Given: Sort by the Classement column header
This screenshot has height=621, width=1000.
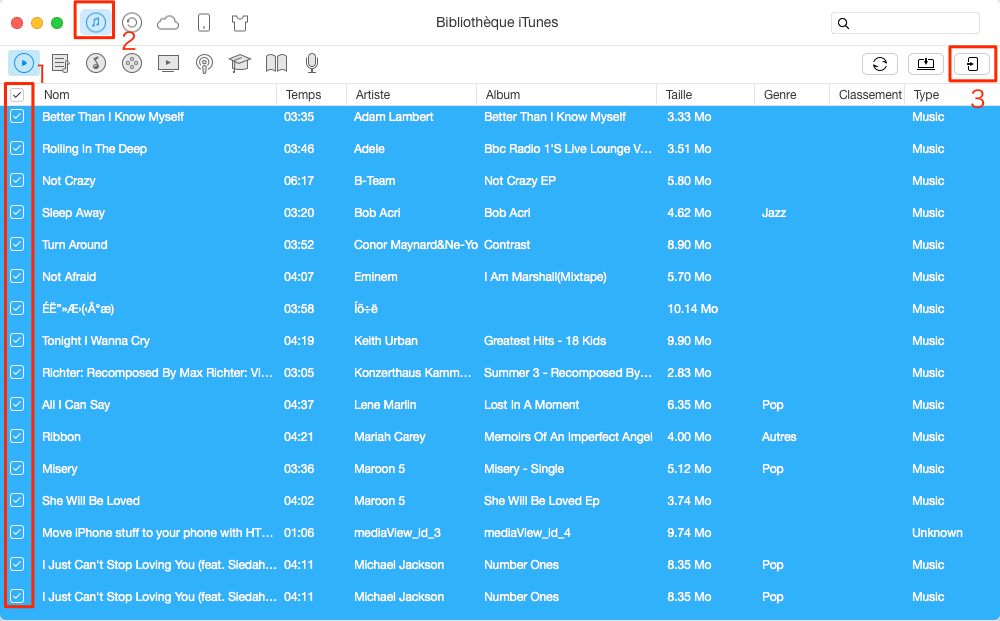Looking at the screenshot, I should tap(867, 95).
